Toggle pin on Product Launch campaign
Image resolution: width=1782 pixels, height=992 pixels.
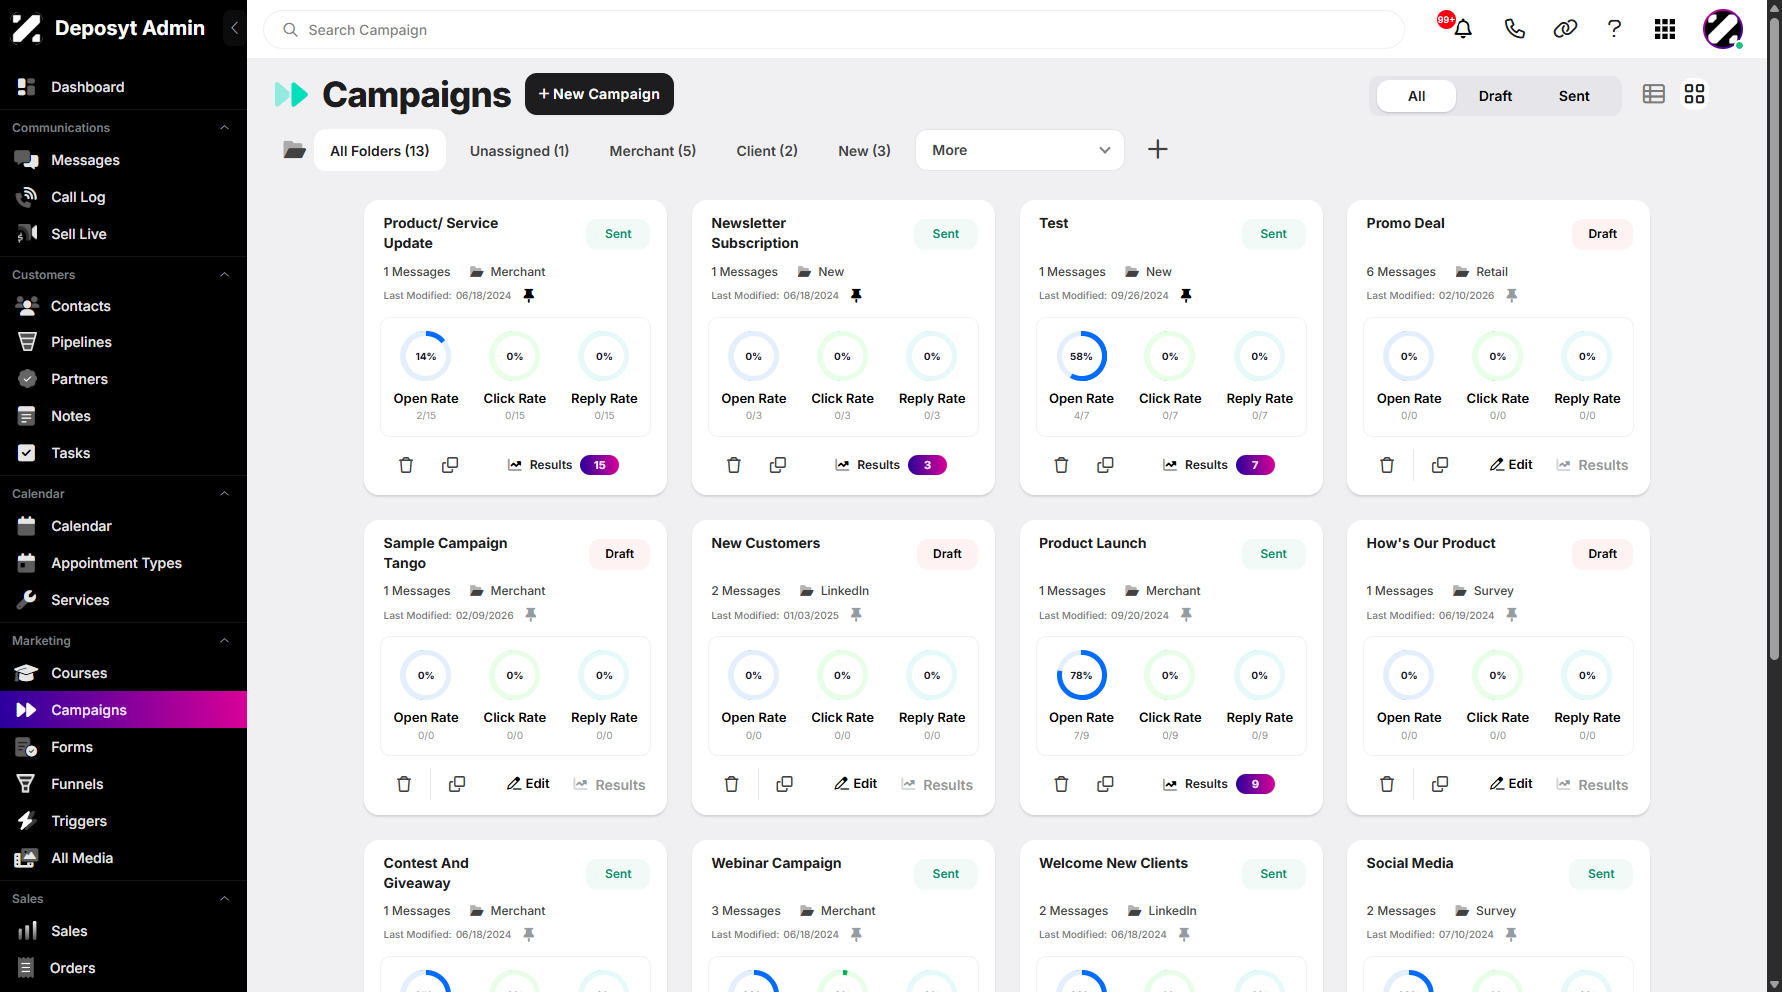pyautogui.click(x=1186, y=615)
